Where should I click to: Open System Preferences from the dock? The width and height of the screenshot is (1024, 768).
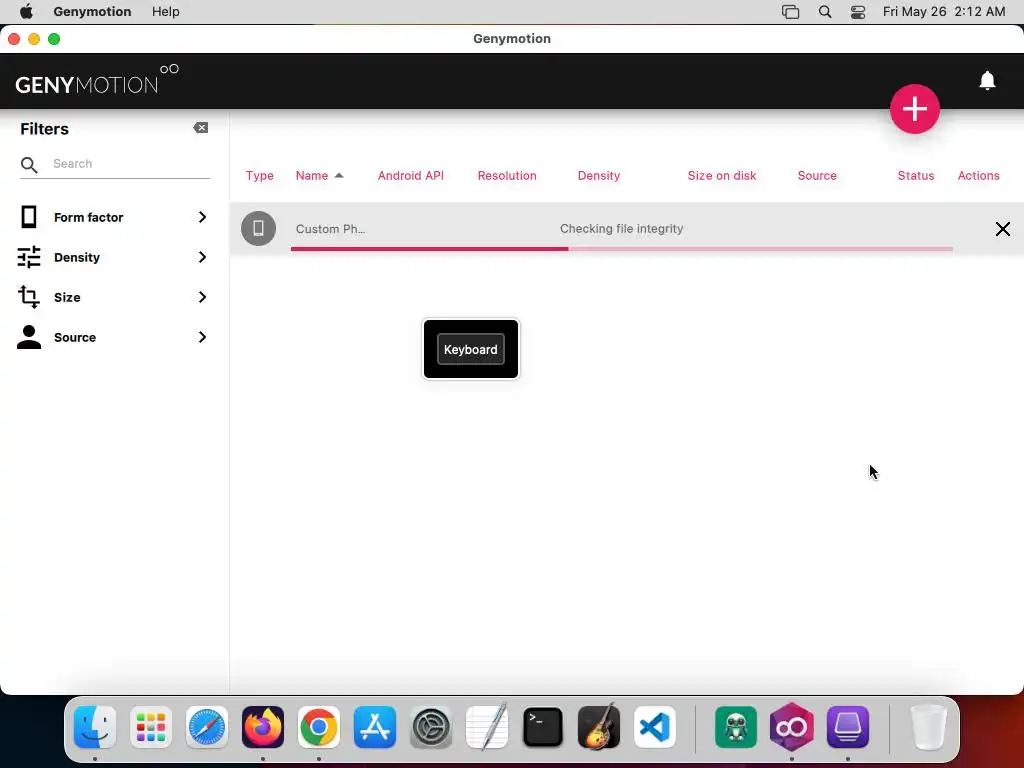click(431, 727)
